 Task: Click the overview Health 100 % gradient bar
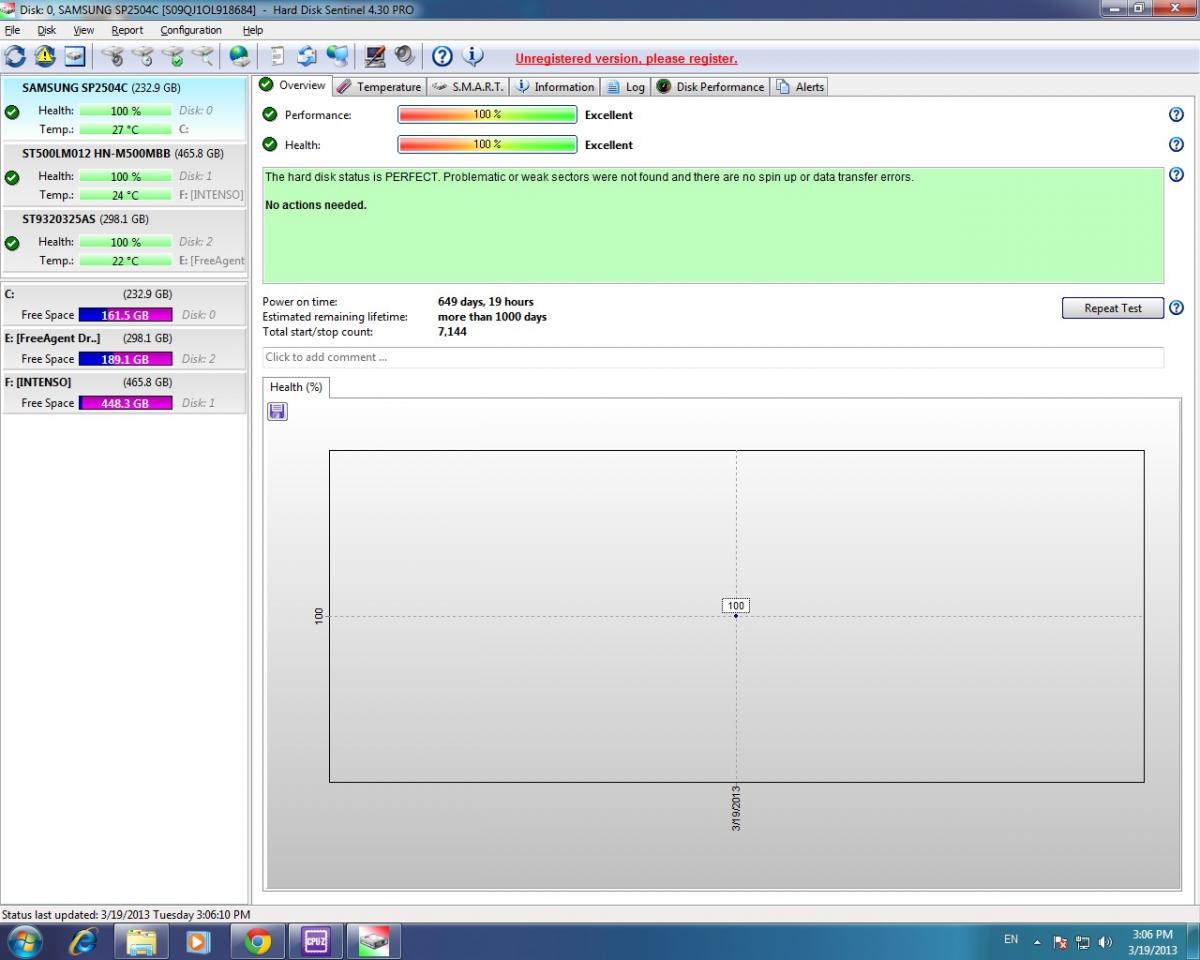click(487, 145)
